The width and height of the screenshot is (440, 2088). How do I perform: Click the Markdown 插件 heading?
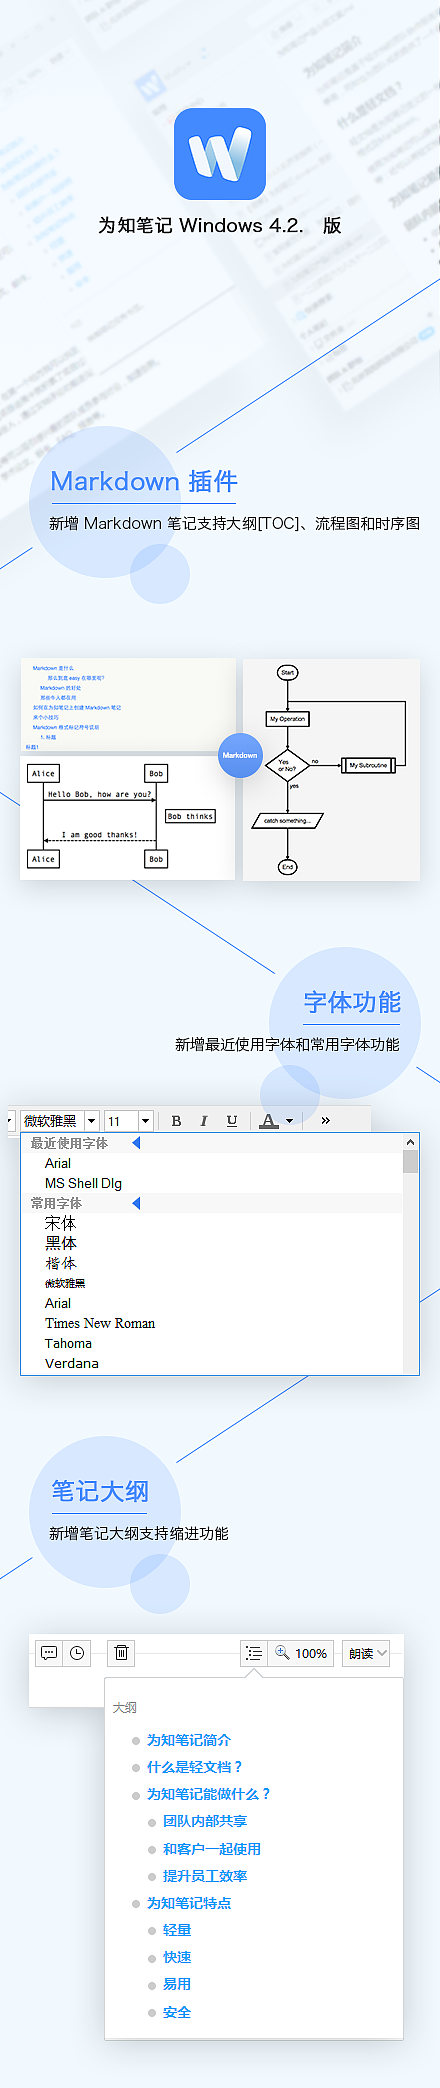[x=144, y=482]
